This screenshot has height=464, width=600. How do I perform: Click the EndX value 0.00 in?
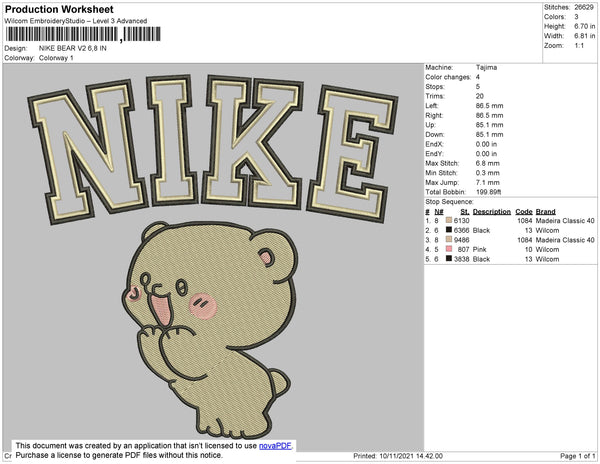coord(486,144)
